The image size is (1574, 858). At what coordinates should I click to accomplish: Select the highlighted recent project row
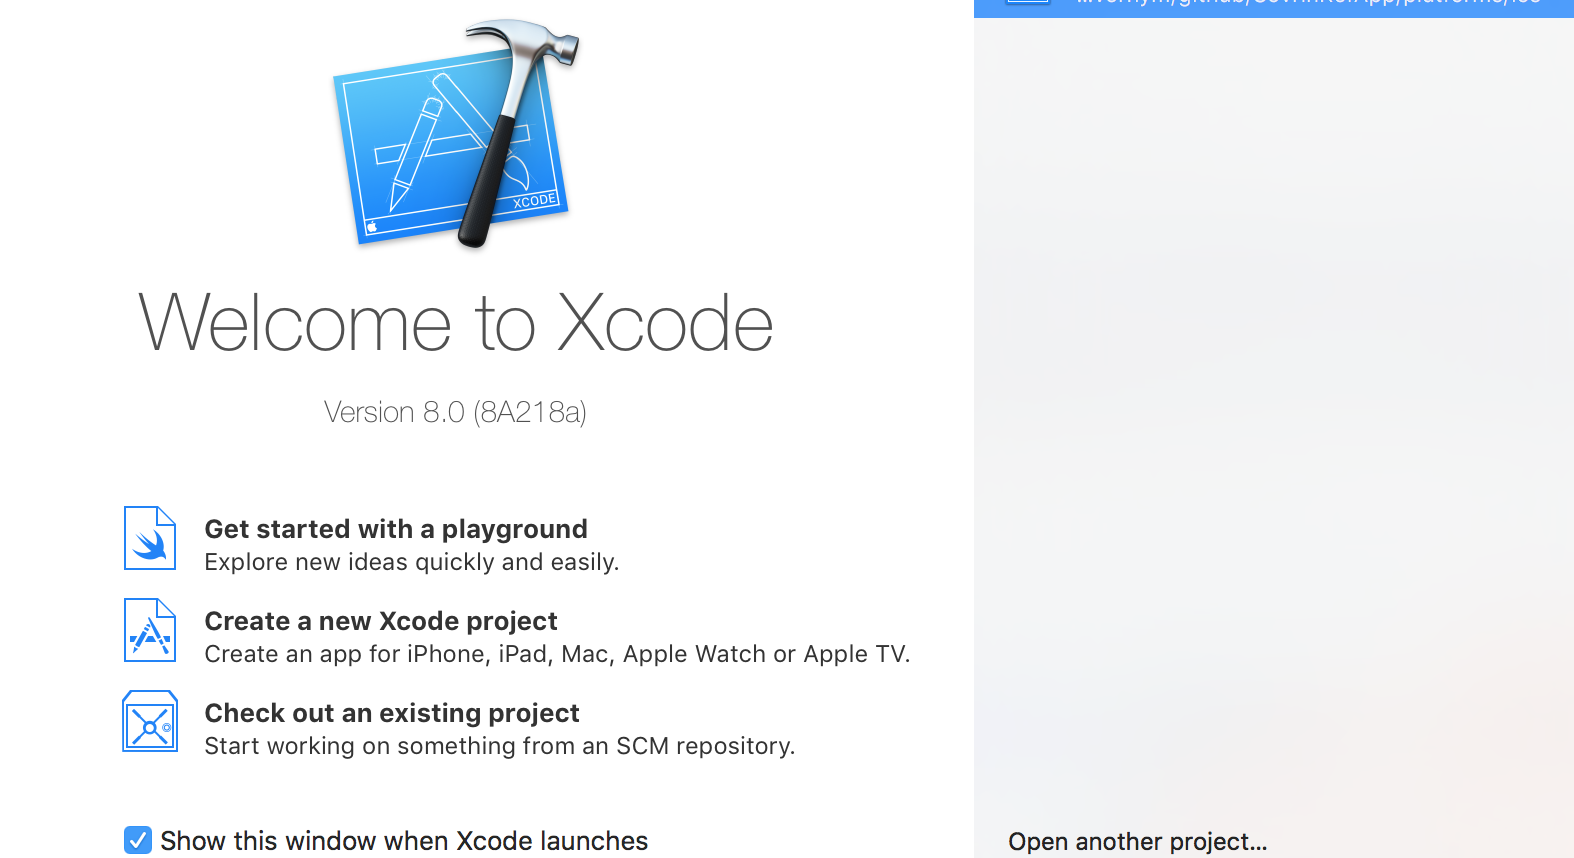click(x=1274, y=8)
